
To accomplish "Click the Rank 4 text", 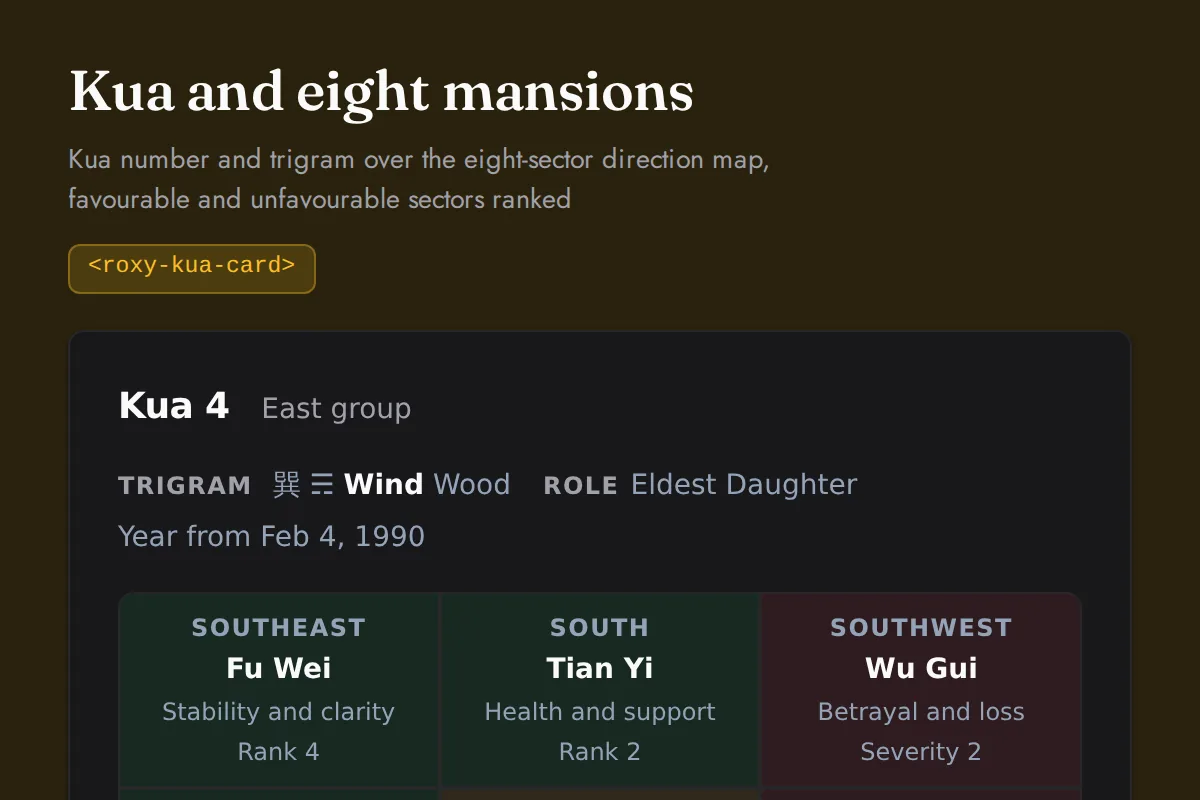I will click(x=279, y=752).
